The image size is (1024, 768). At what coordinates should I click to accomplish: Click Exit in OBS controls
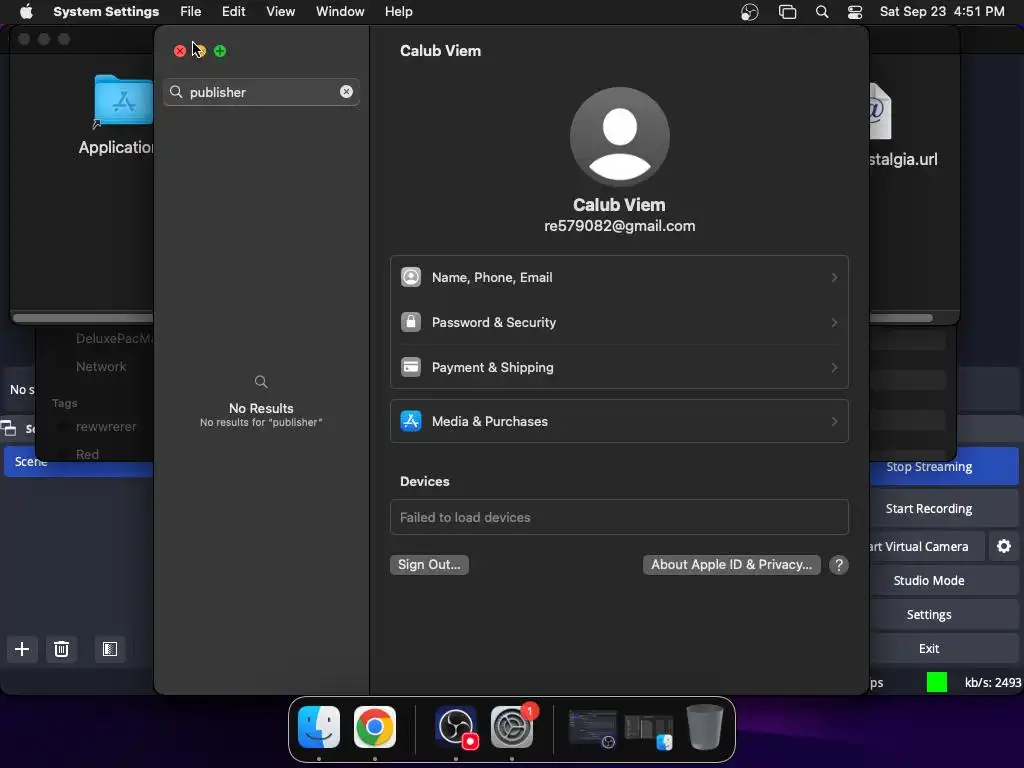(945, 648)
